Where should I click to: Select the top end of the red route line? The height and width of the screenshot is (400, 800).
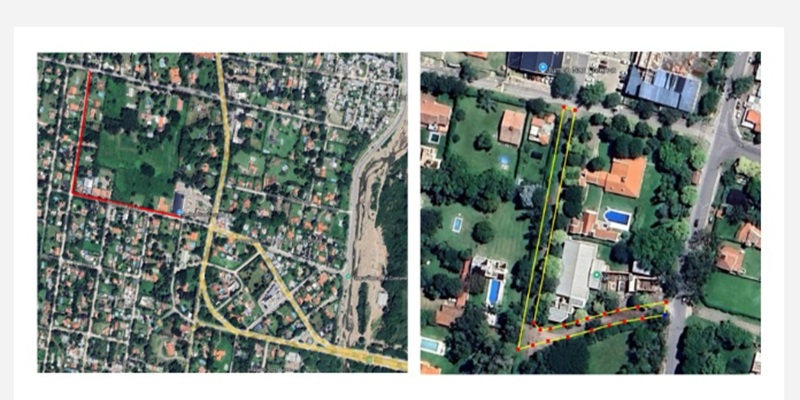90,72
